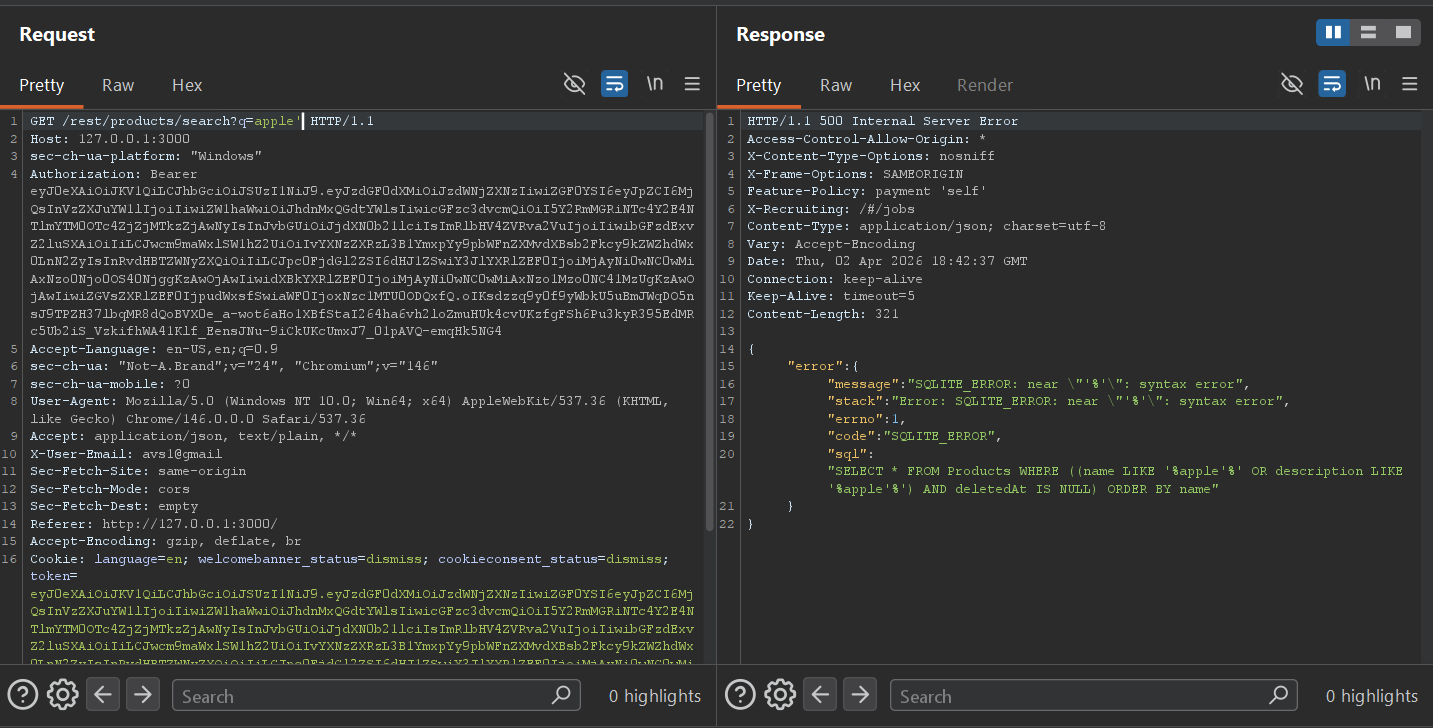Go to previous Request search match

[104, 694]
